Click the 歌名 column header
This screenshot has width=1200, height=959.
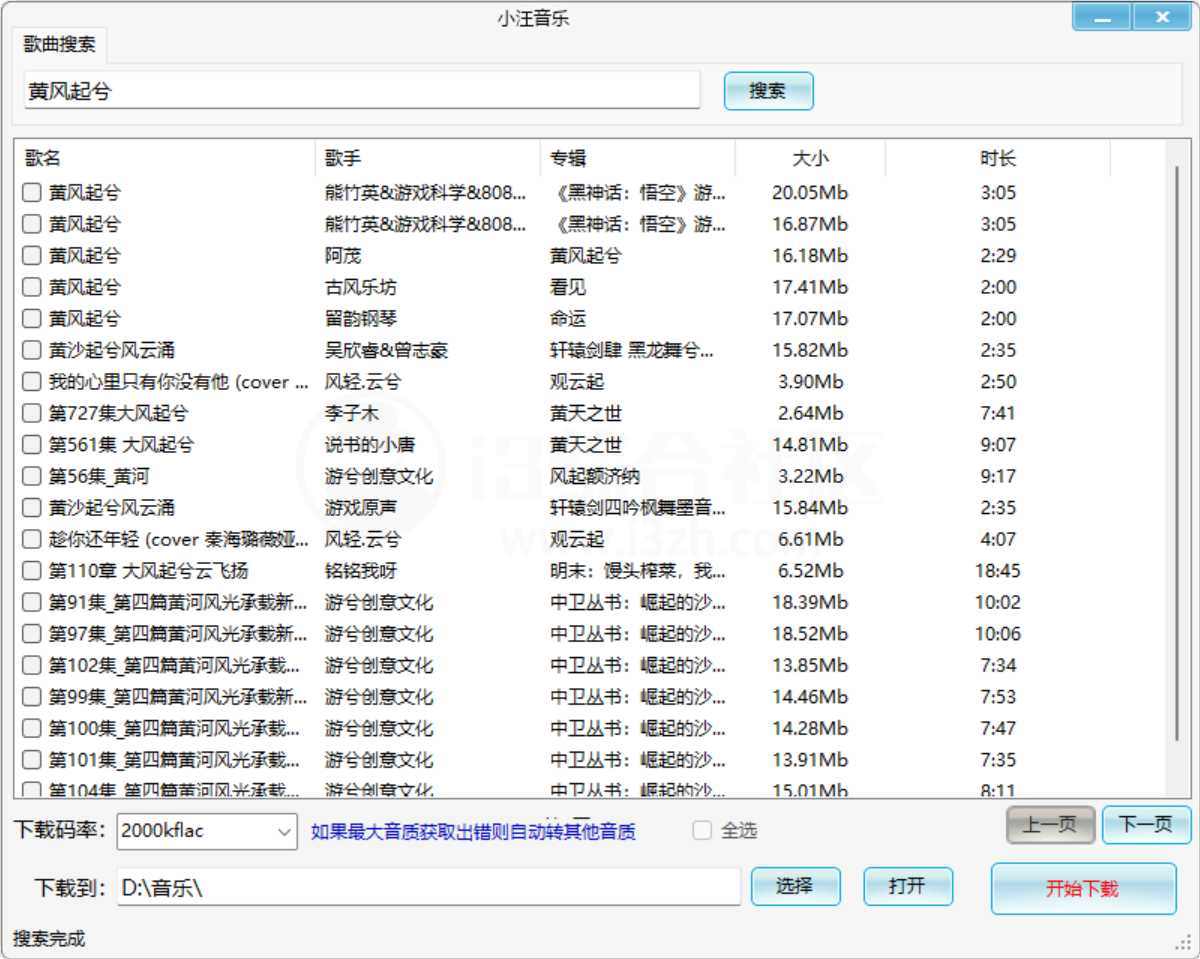[165, 158]
